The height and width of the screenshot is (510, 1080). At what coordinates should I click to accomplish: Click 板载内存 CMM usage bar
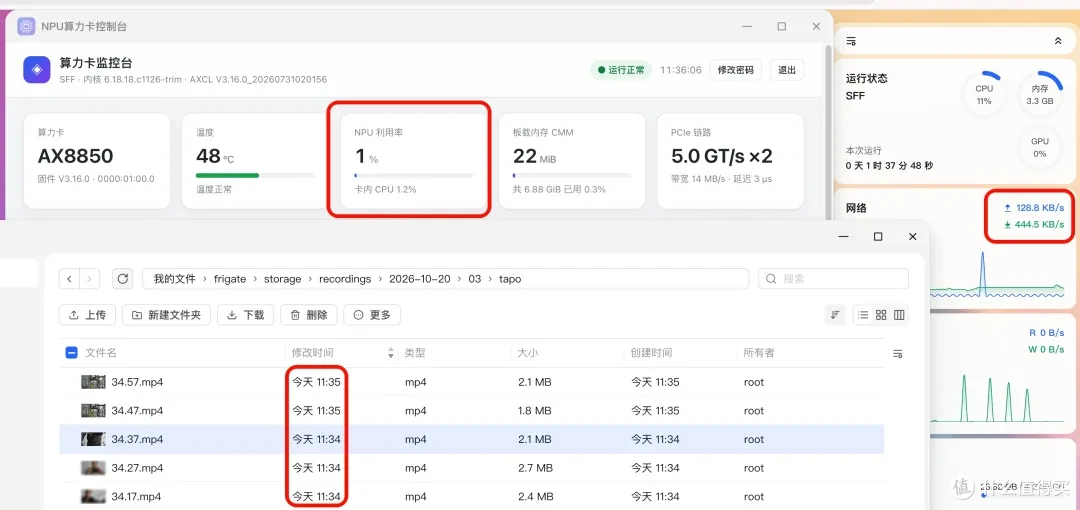click(x=572, y=176)
